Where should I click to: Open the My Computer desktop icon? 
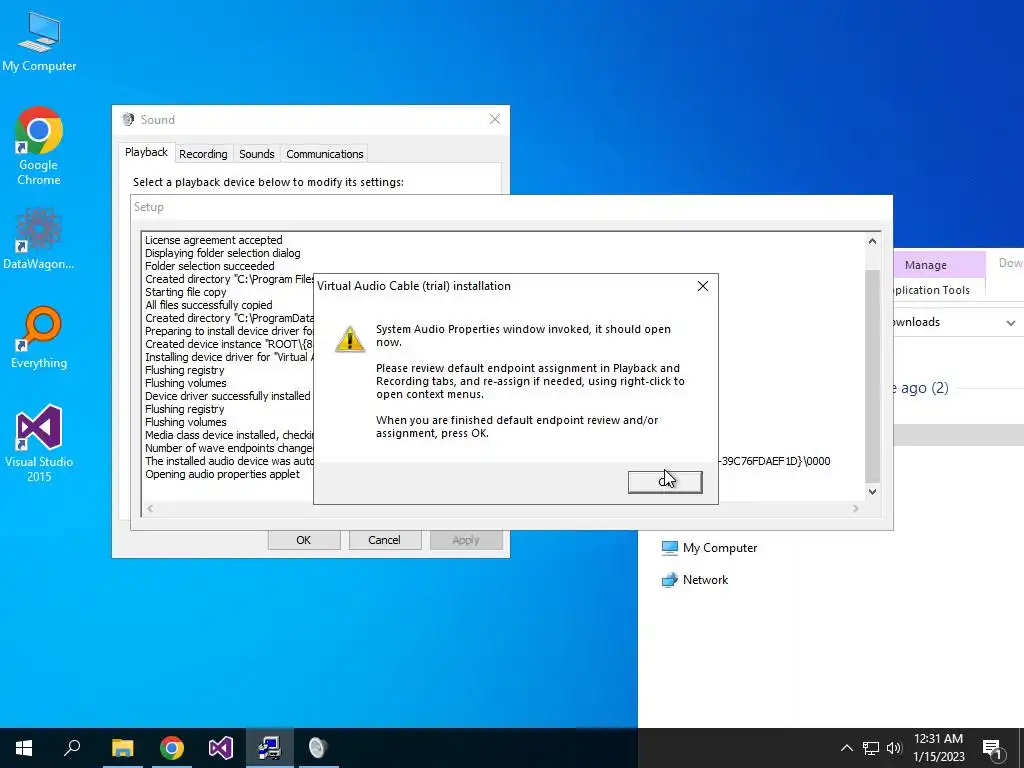[39, 40]
